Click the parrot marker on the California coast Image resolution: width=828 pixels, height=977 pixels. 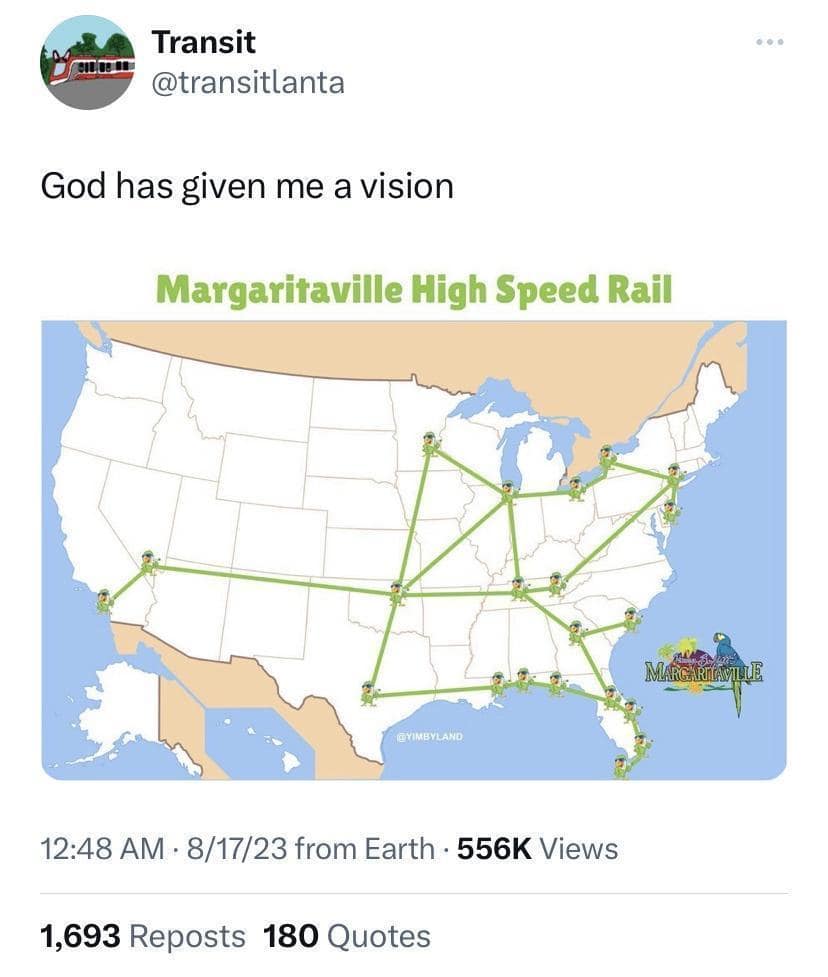(105, 601)
